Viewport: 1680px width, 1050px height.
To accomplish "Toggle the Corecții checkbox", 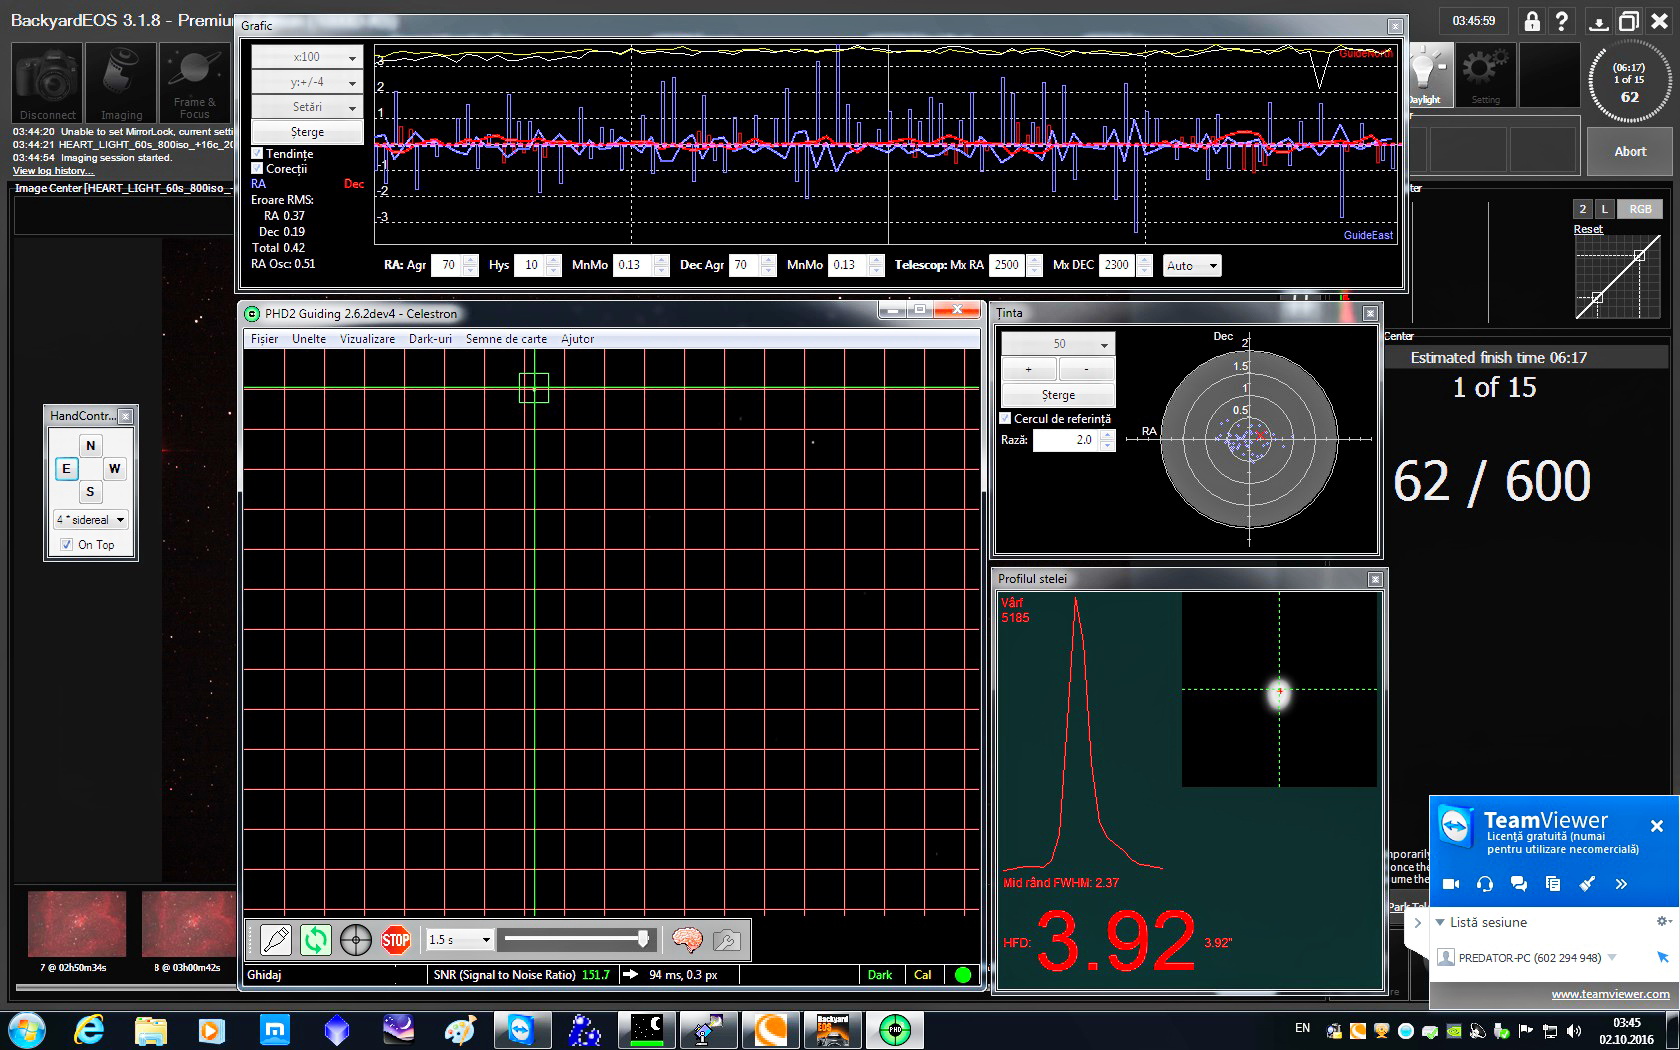I will pos(257,168).
